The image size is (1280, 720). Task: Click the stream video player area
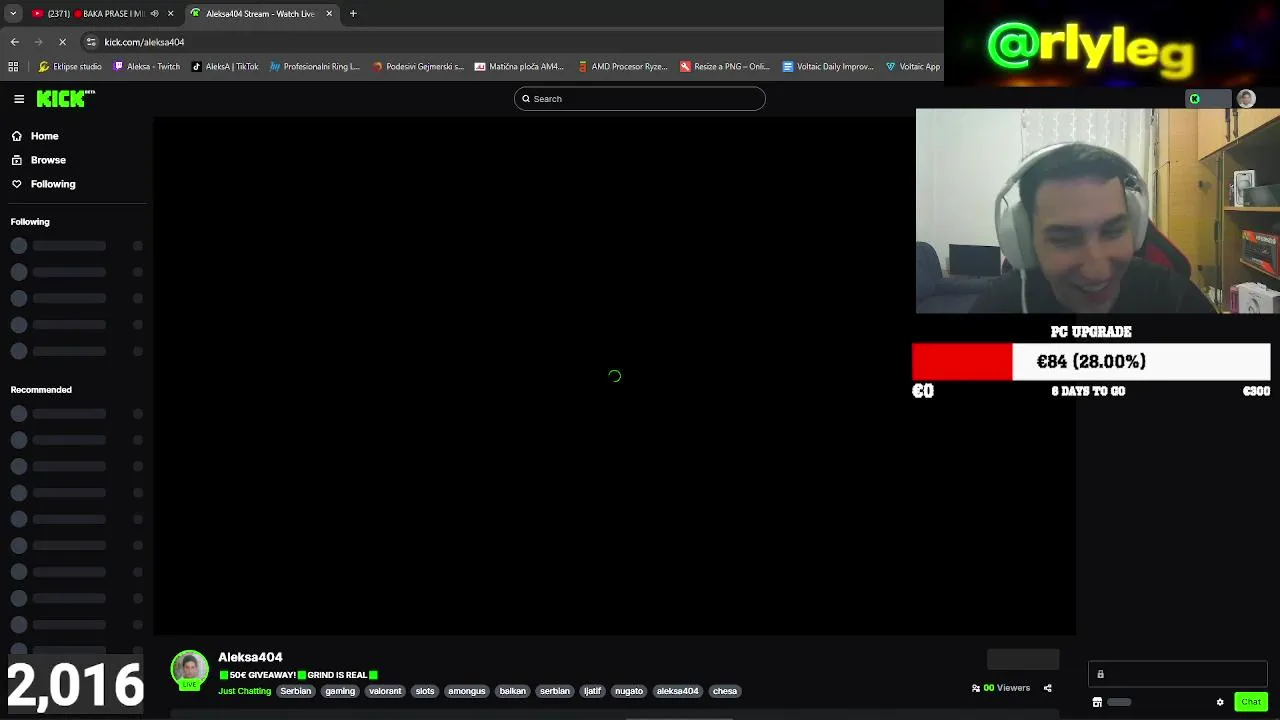[x=614, y=376]
